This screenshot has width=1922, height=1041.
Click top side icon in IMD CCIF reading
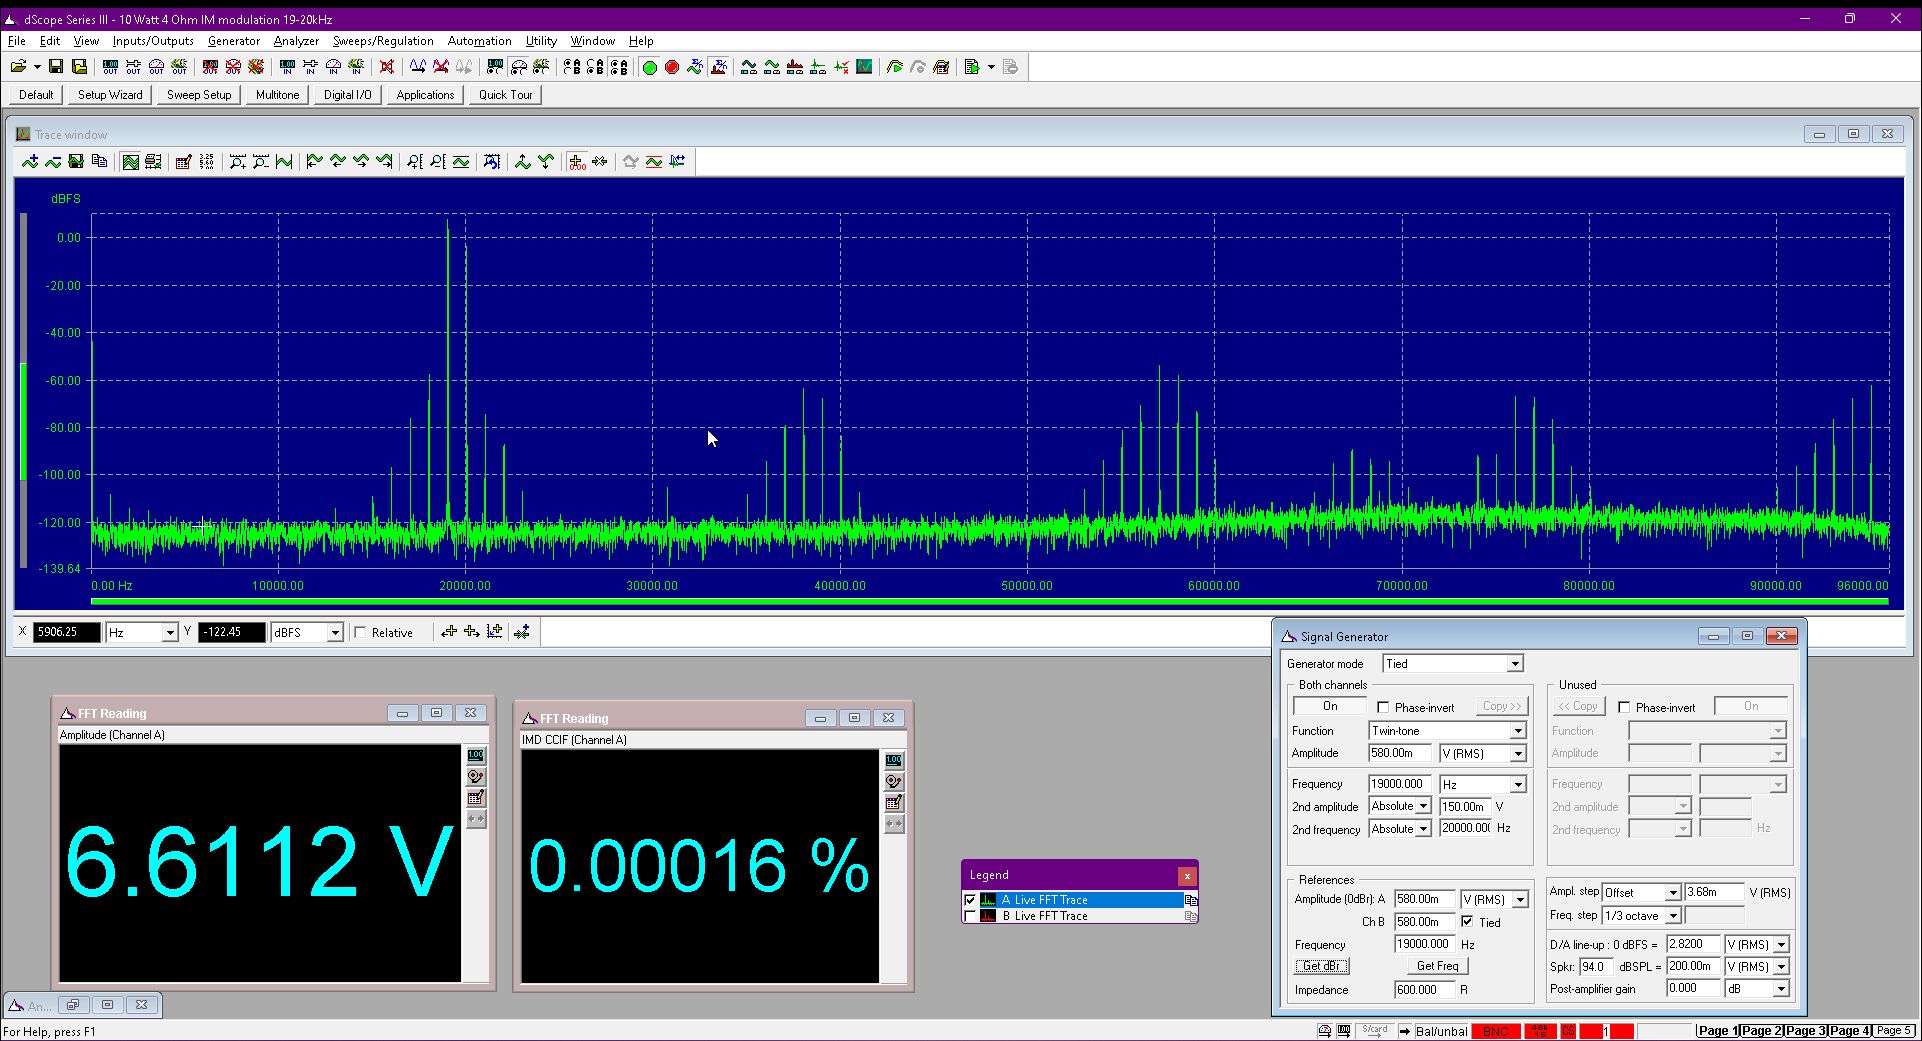coord(894,761)
